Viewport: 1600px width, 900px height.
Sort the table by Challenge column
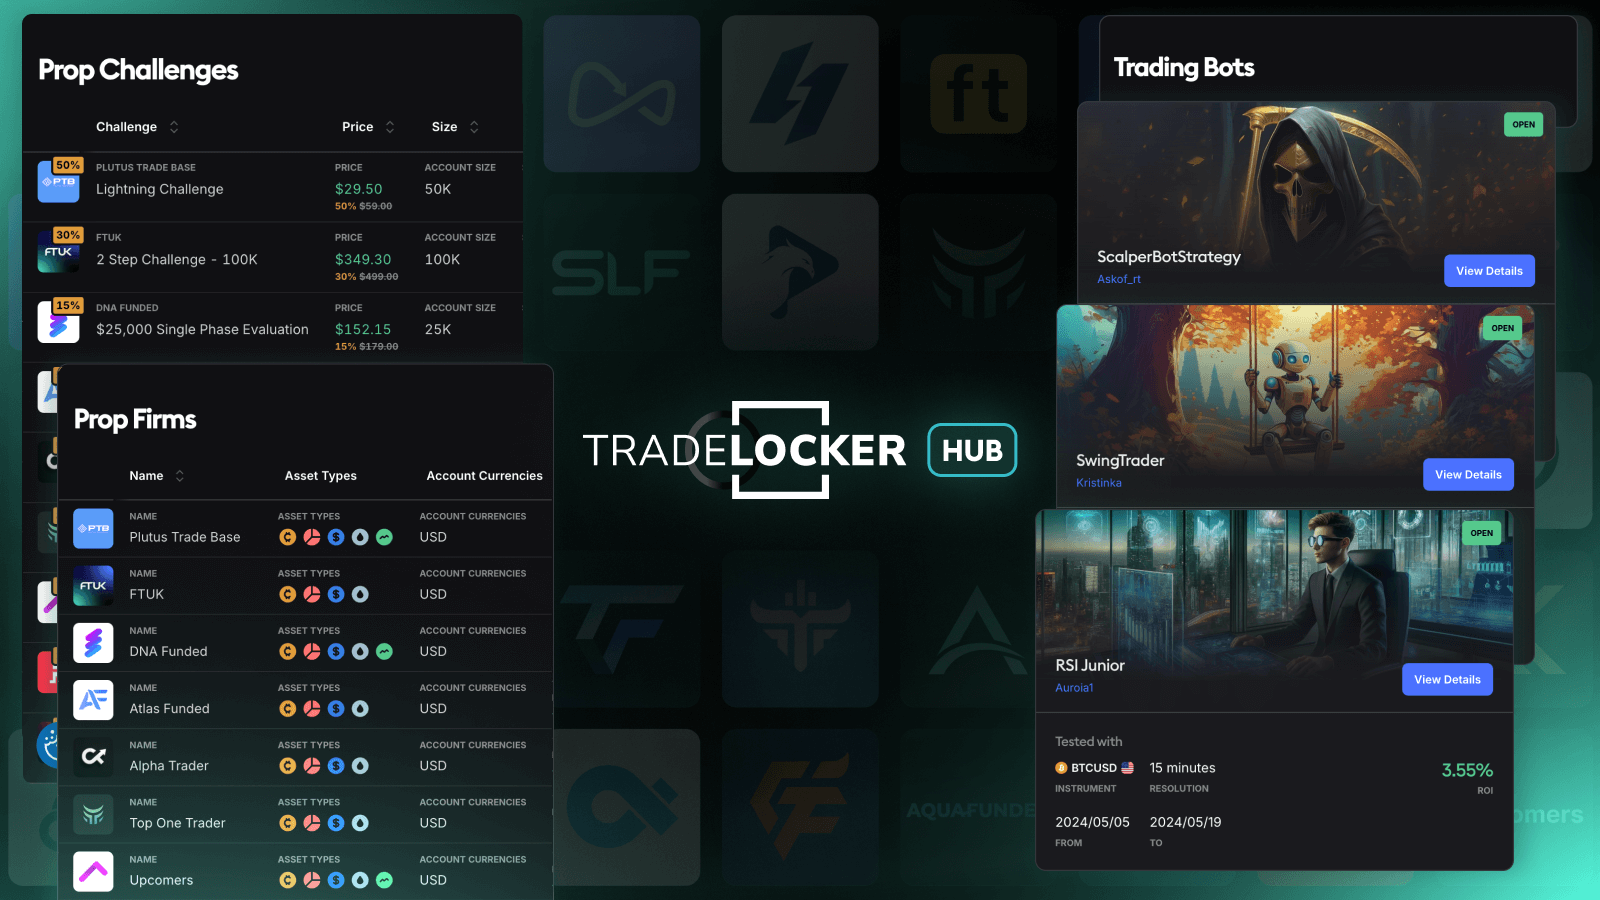coord(173,126)
